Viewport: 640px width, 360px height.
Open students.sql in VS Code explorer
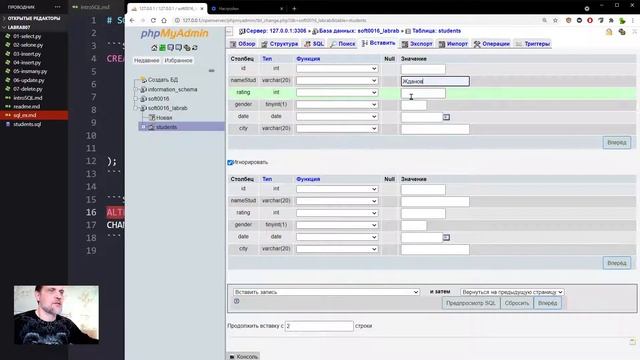tap(27, 124)
